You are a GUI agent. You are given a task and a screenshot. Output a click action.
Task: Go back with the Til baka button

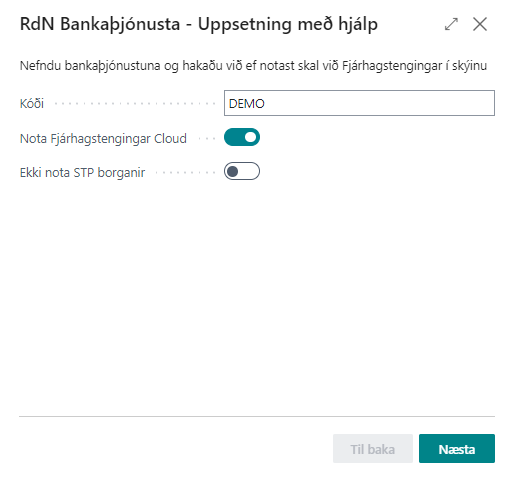coord(373,449)
